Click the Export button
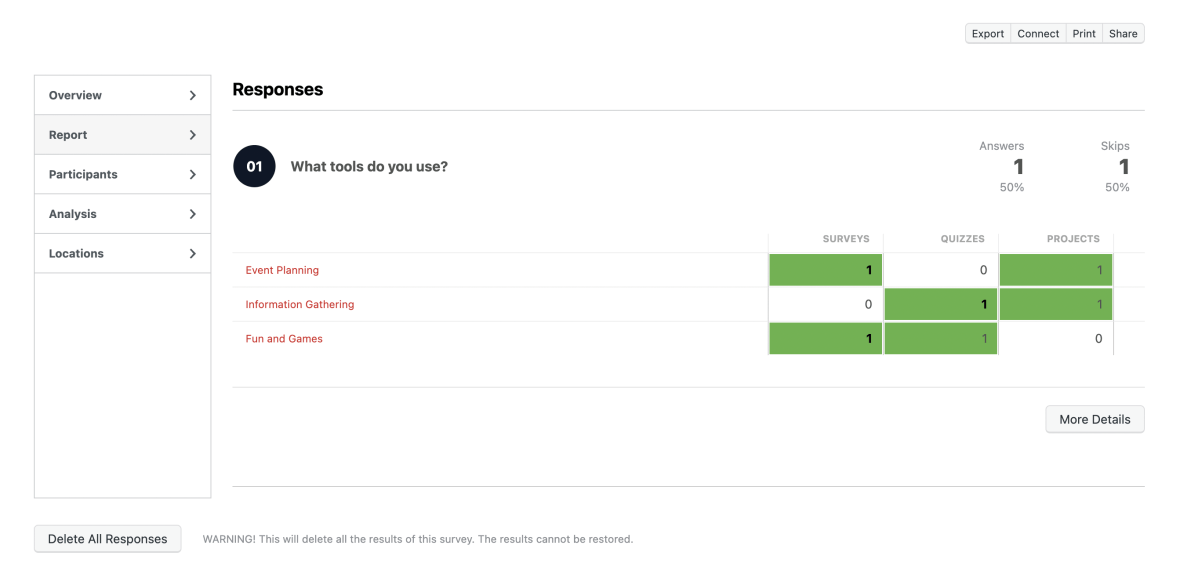Viewport: 1198px width, 574px height. click(988, 34)
